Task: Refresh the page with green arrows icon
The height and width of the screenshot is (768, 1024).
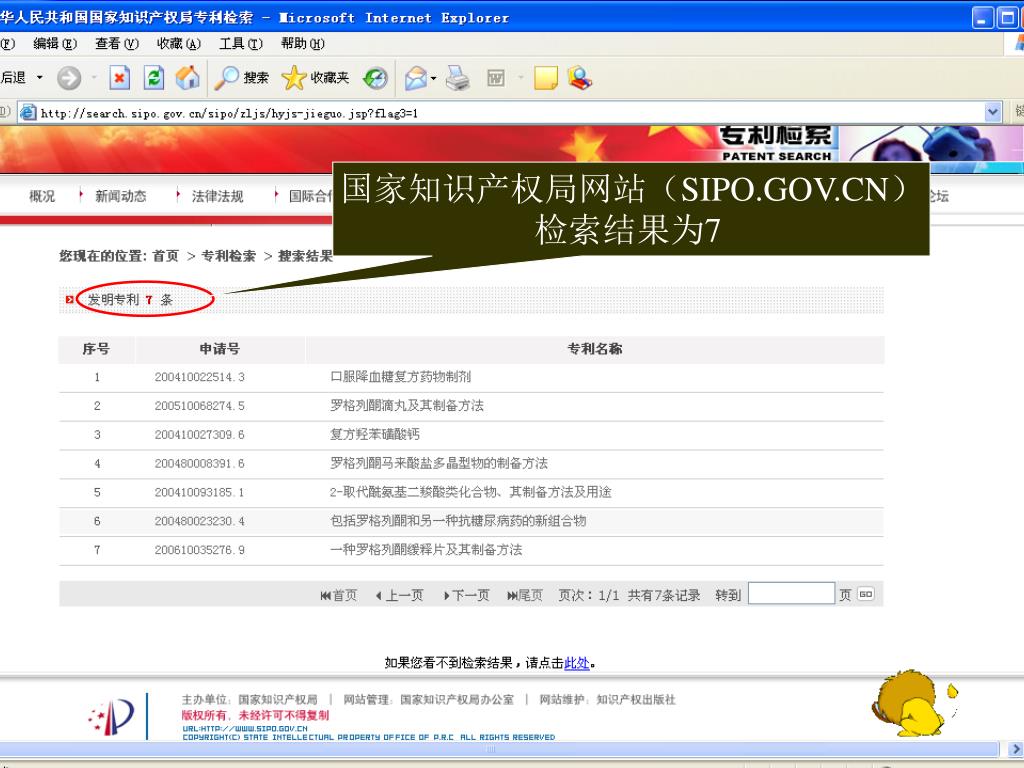Action: (x=153, y=78)
